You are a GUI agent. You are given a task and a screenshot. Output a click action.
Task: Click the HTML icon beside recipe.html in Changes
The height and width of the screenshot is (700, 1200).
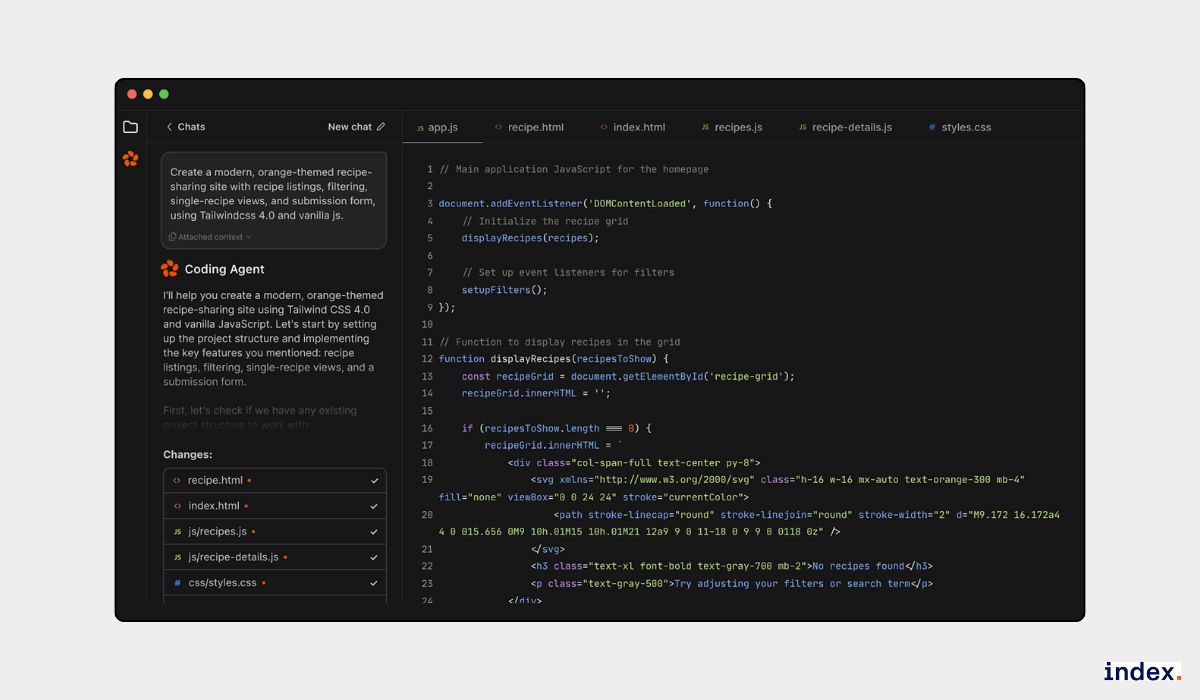(177, 480)
